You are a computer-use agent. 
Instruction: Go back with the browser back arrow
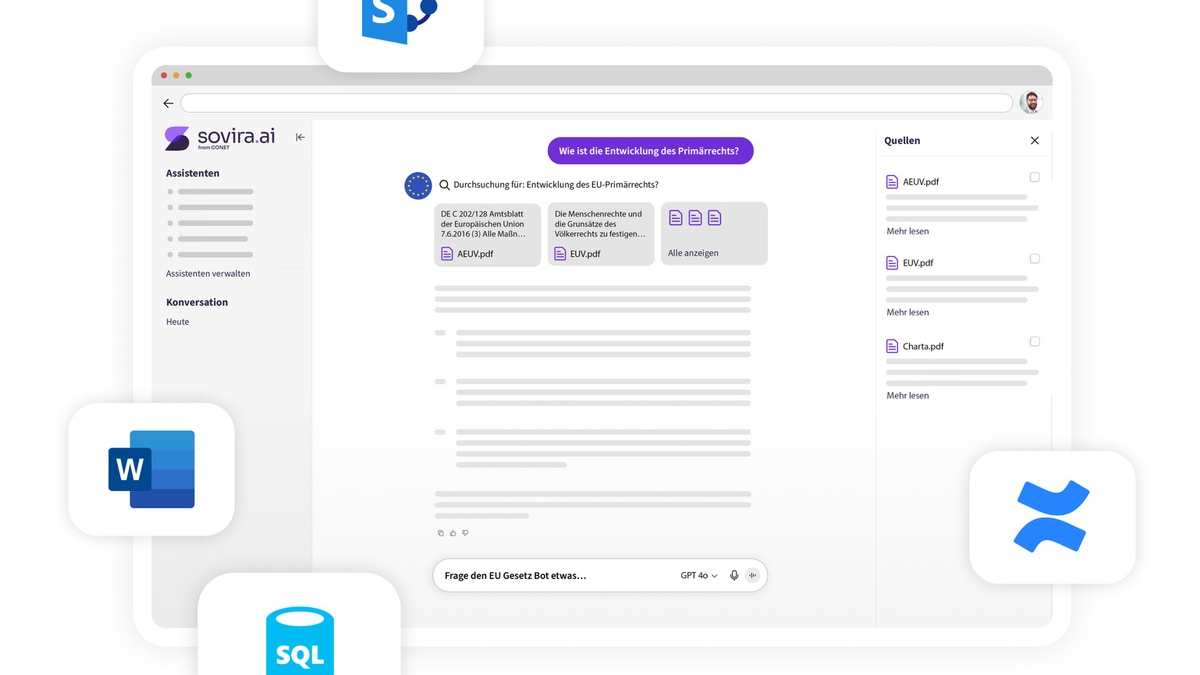click(168, 103)
